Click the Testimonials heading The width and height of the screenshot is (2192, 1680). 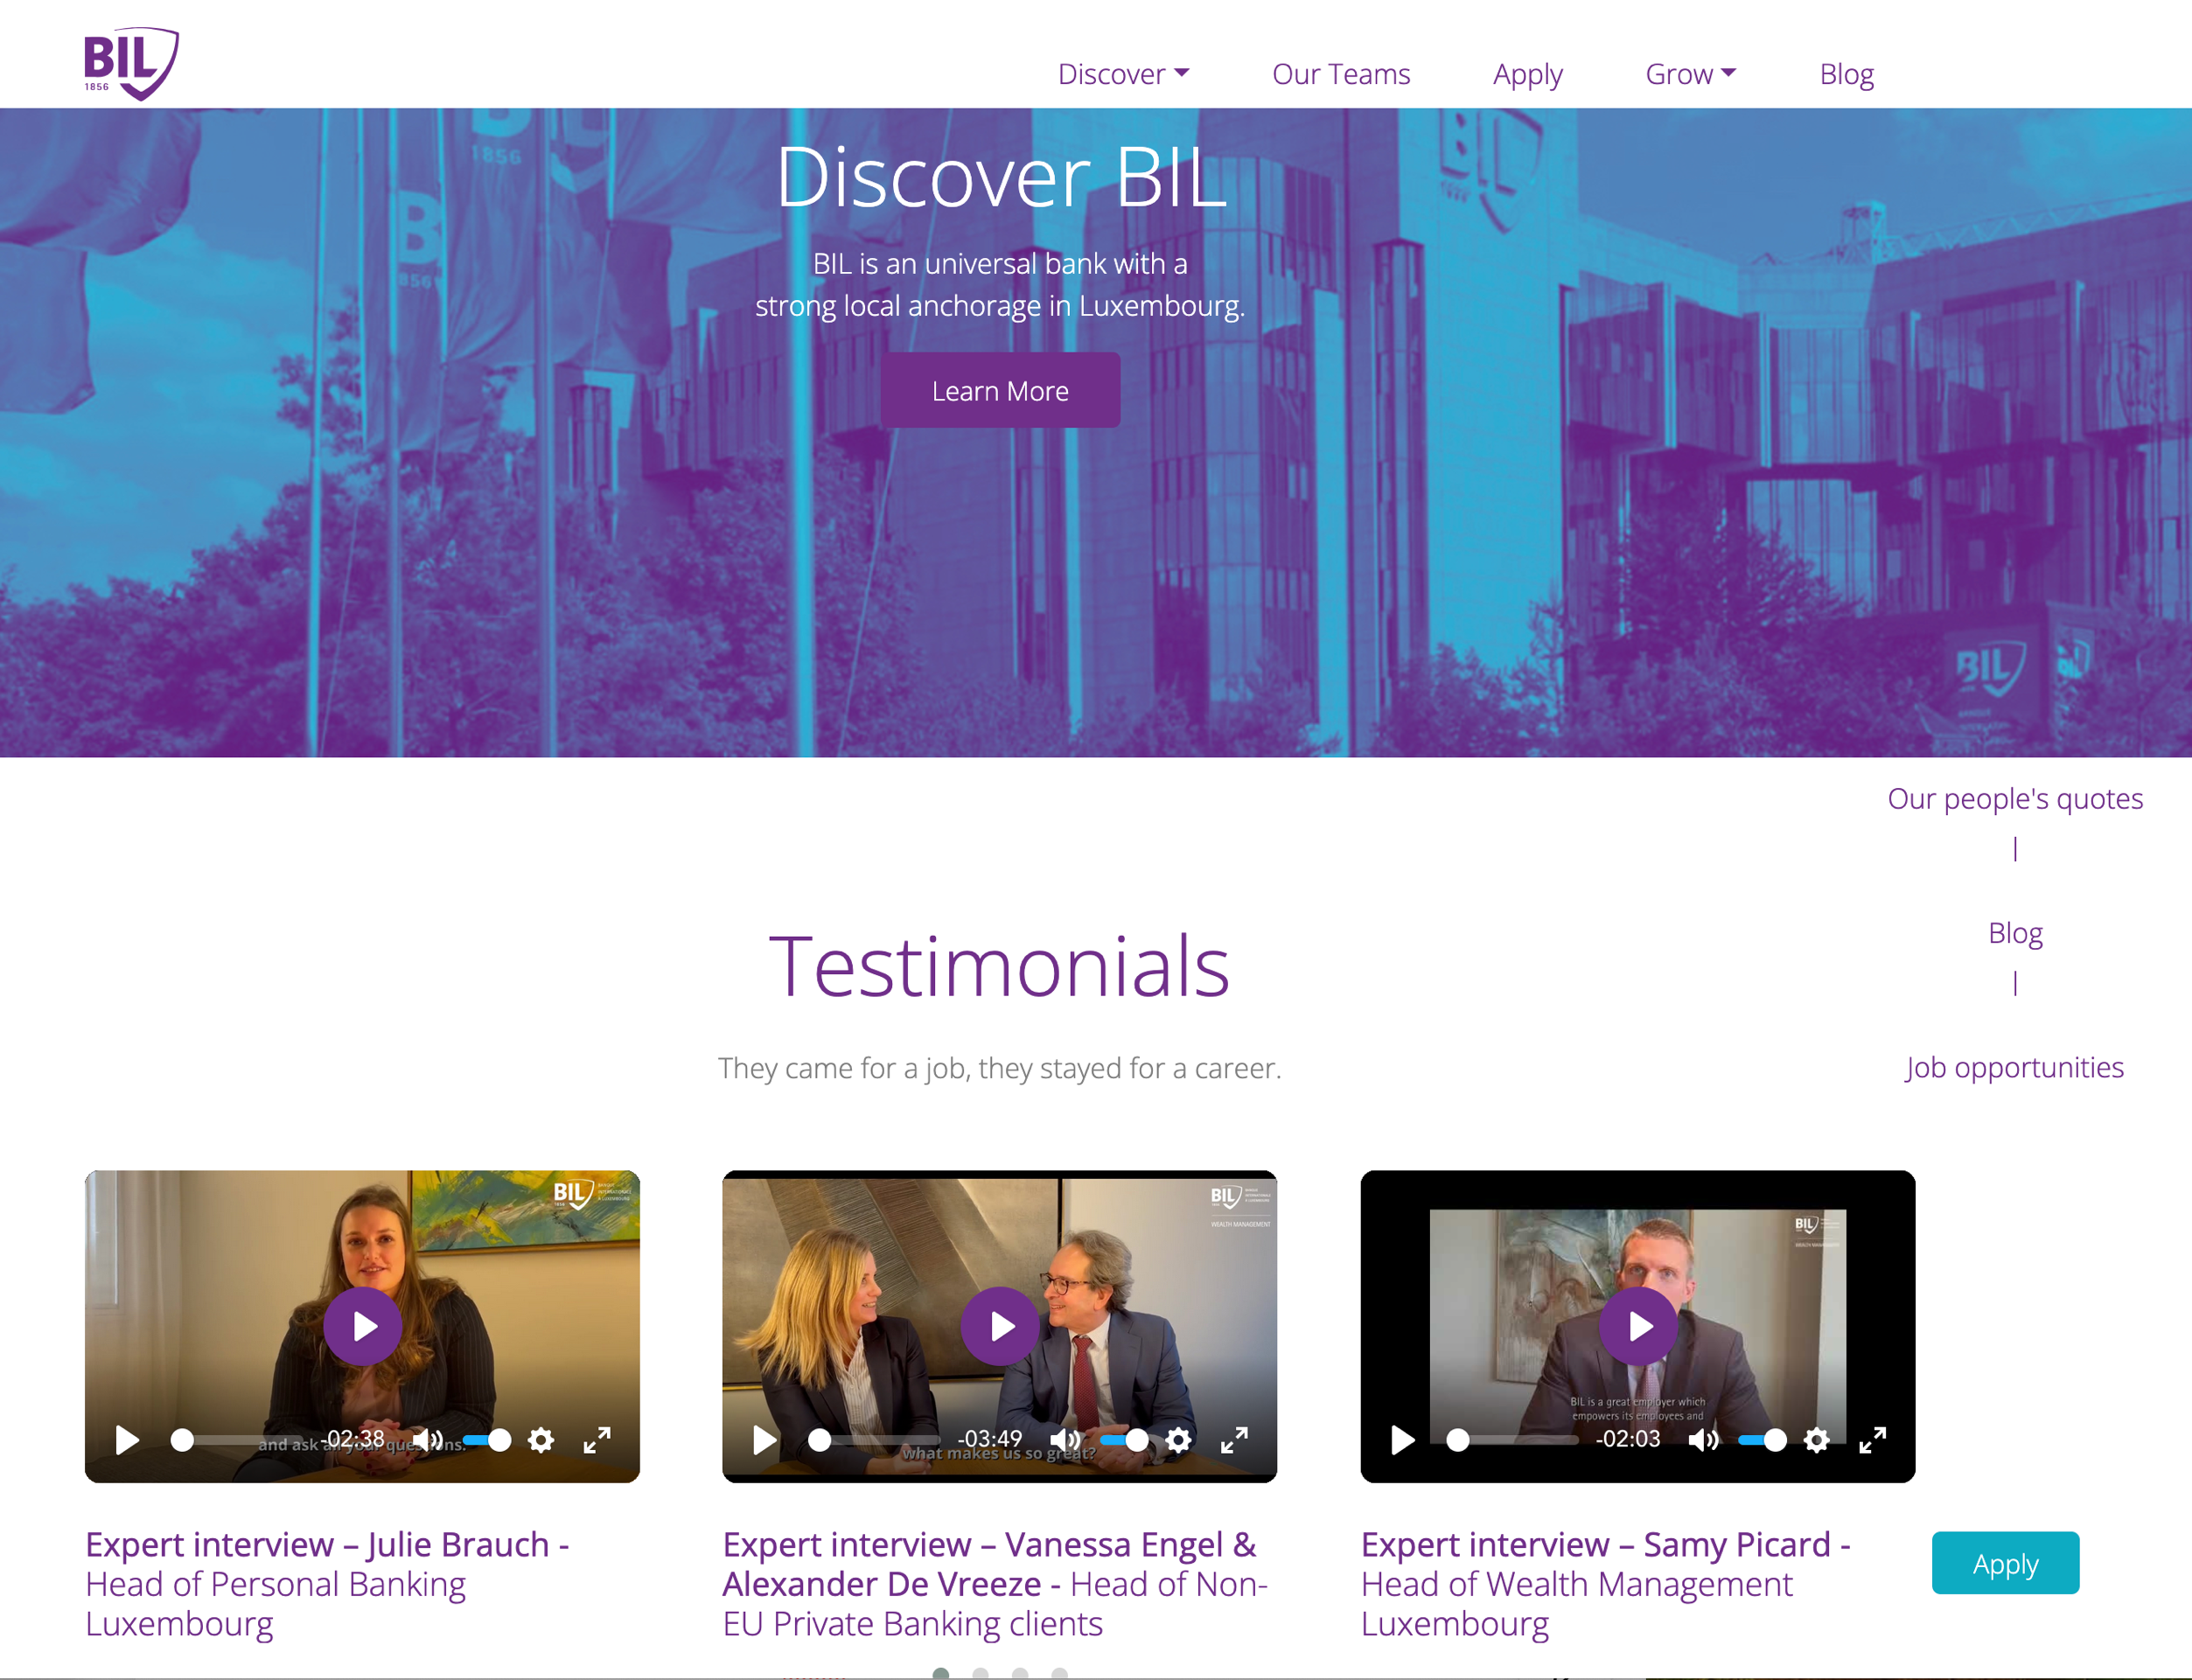[x=1000, y=966]
